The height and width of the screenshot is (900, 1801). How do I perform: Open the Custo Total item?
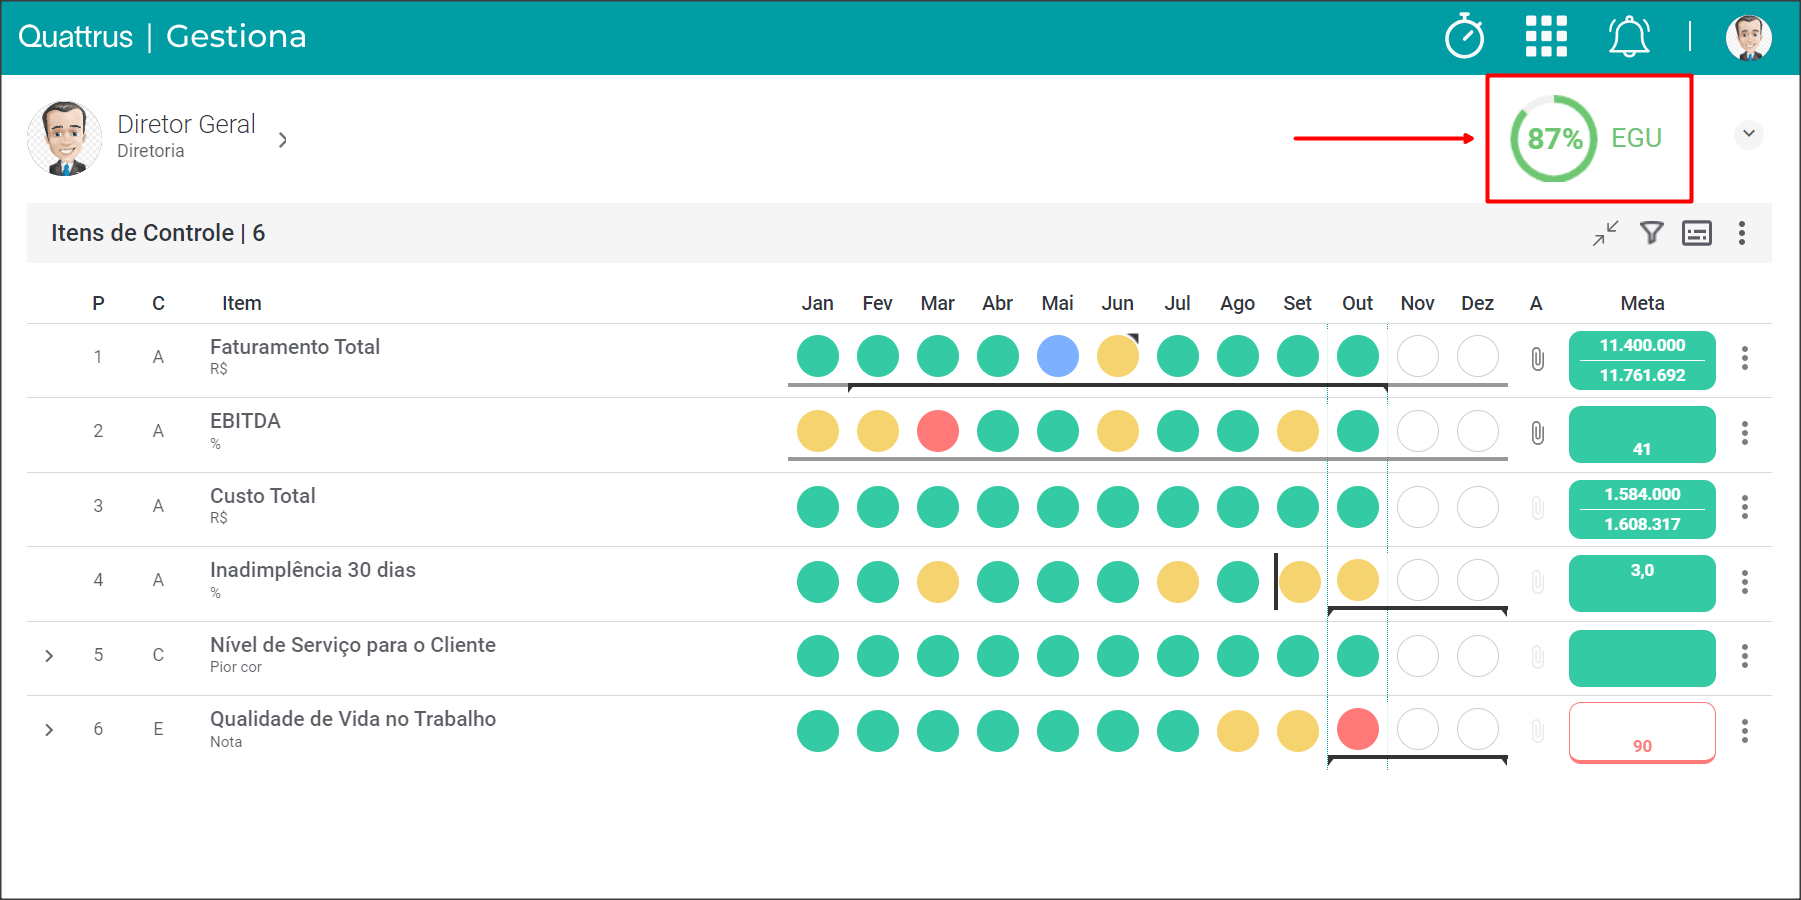click(263, 496)
